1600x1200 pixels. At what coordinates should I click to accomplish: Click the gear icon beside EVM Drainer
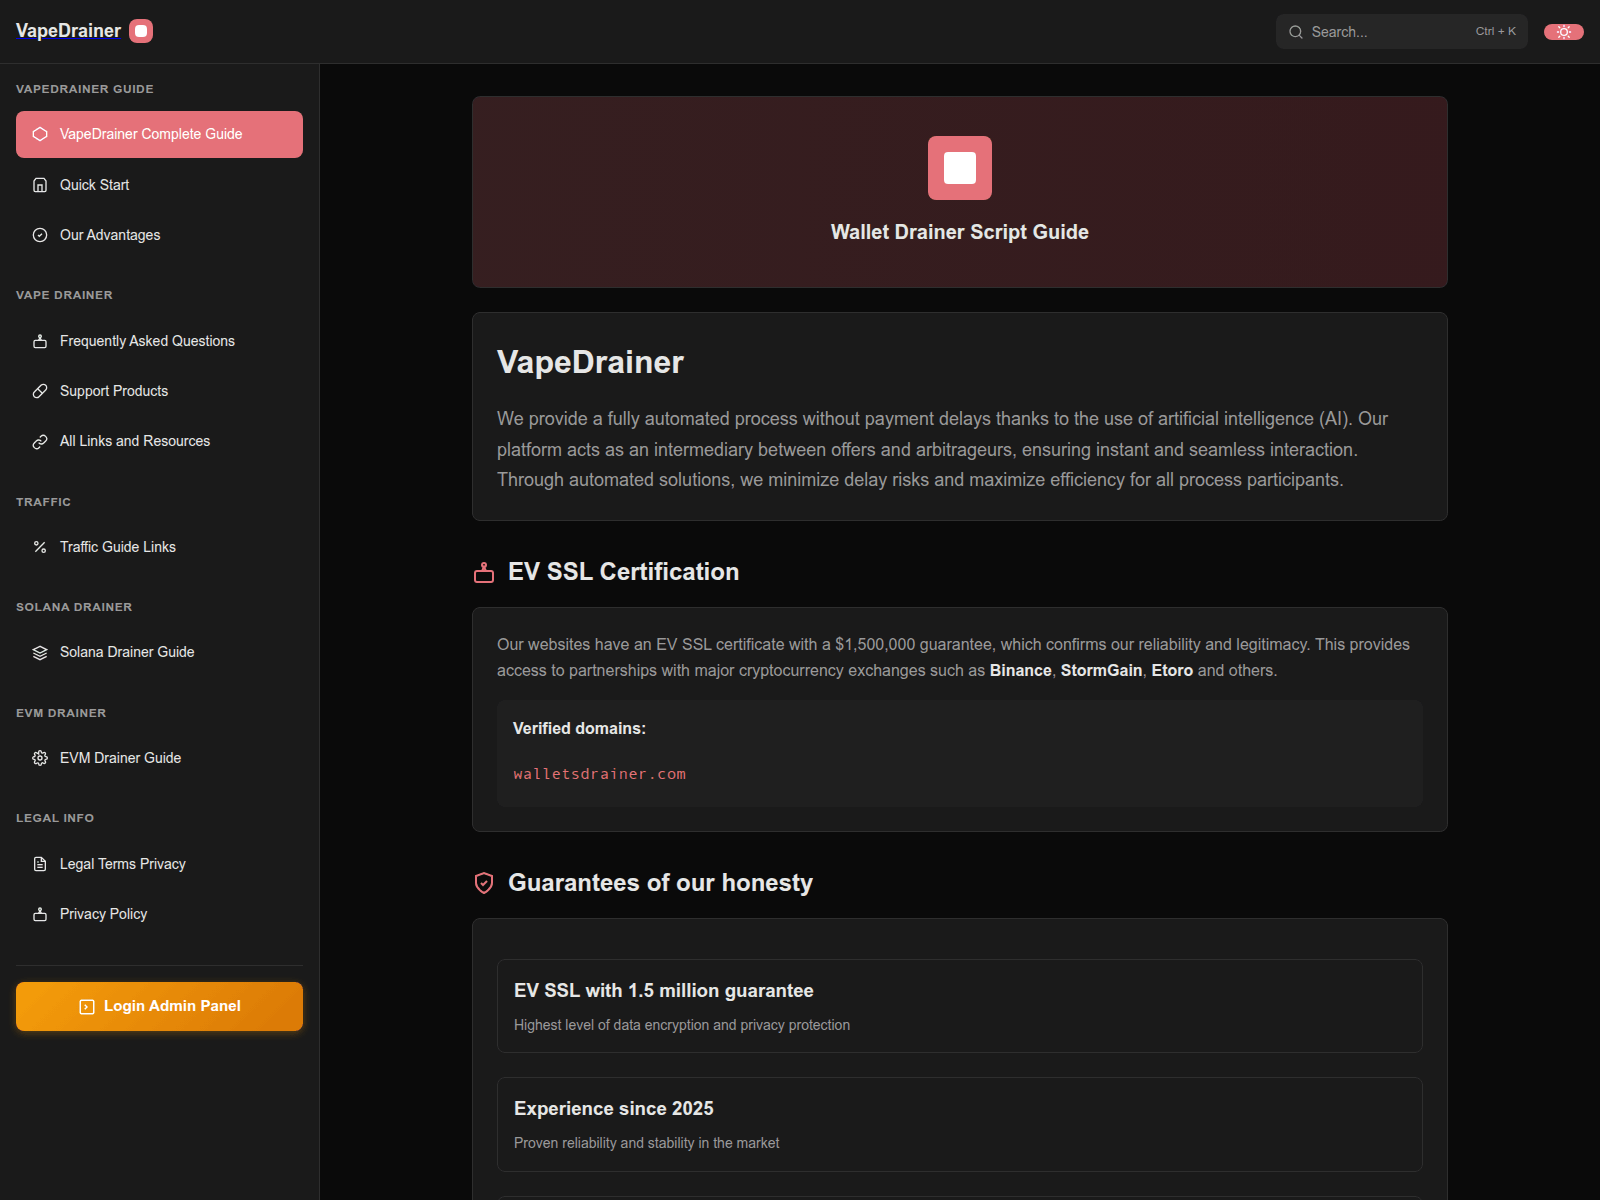click(x=40, y=758)
